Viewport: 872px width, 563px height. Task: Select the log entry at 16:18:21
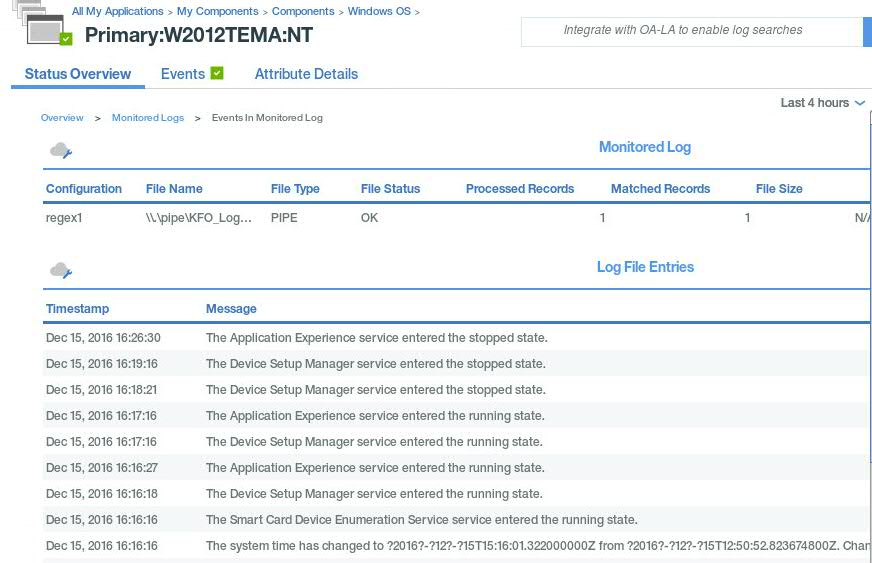click(456, 390)
